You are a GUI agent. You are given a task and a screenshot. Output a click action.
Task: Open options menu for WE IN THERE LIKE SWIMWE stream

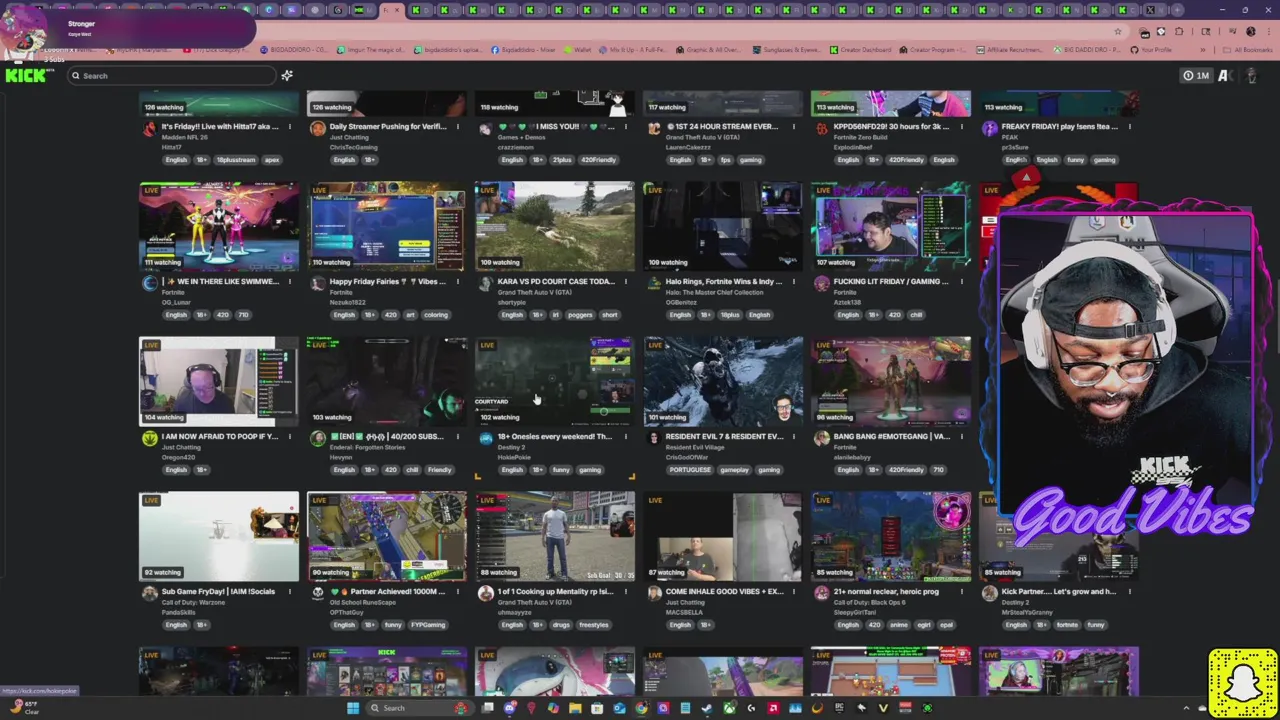(x=290, y=282)
